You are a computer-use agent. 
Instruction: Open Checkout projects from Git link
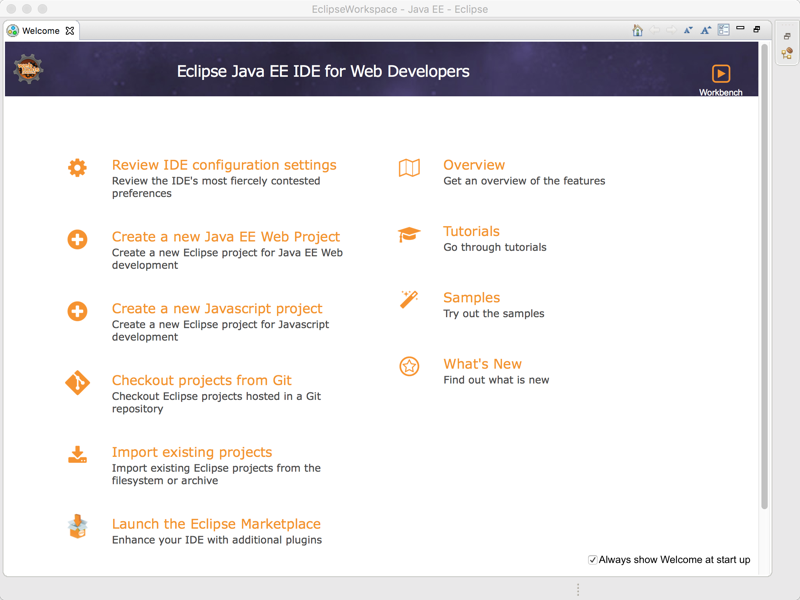[x=202, y=381]
